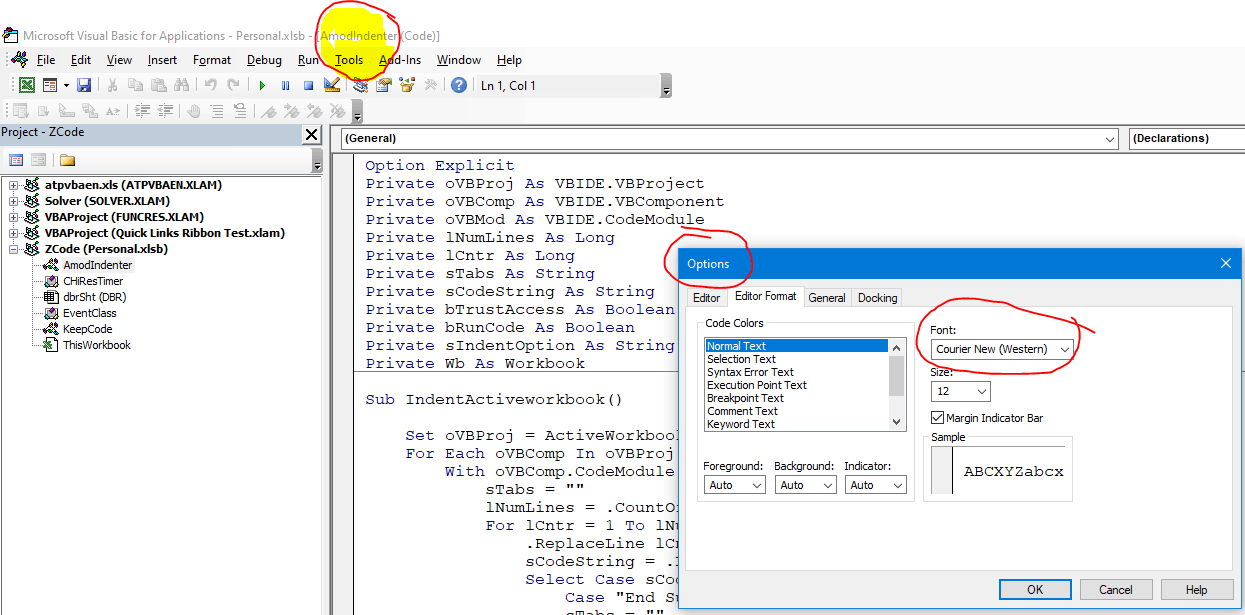Select ThisWorkbook in project tree
The width and height of the screenshot is (1245, 615).
(x=97, y=345)
